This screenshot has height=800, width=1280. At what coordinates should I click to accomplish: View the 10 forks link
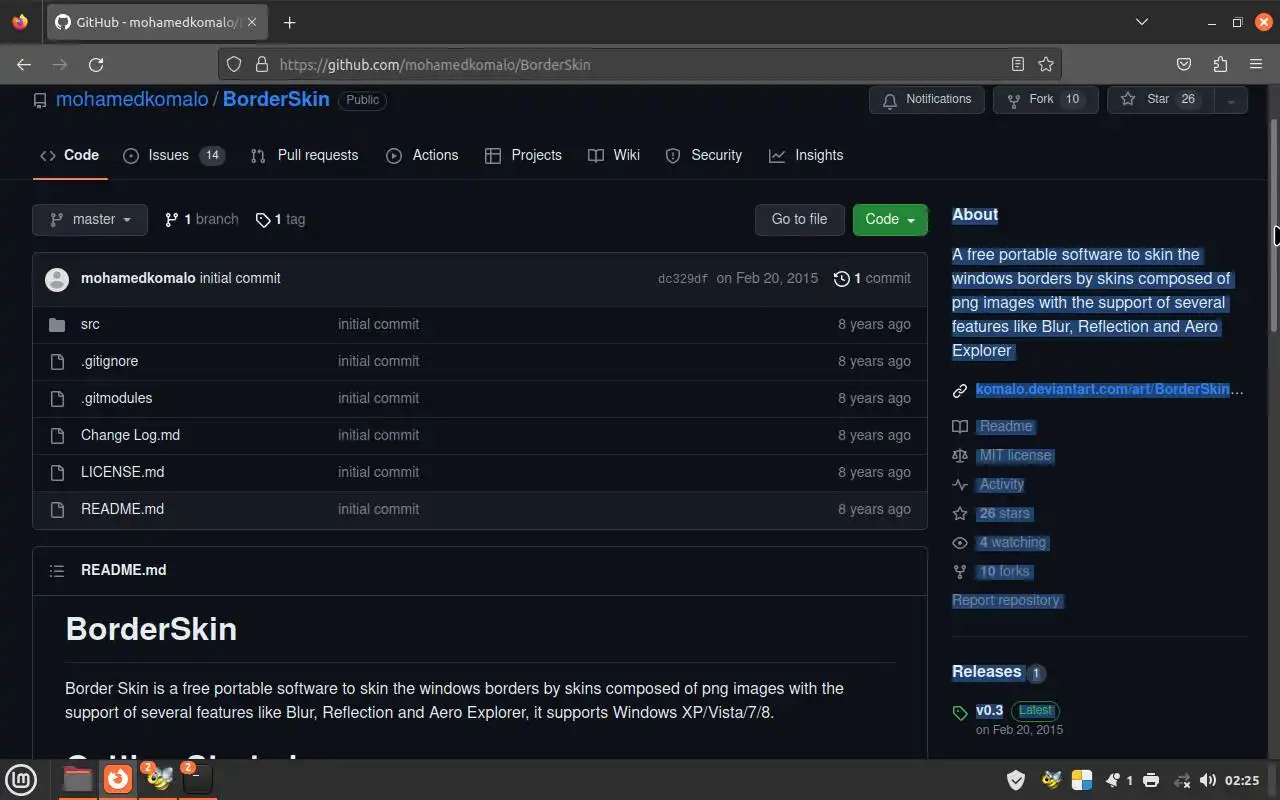1005,571
